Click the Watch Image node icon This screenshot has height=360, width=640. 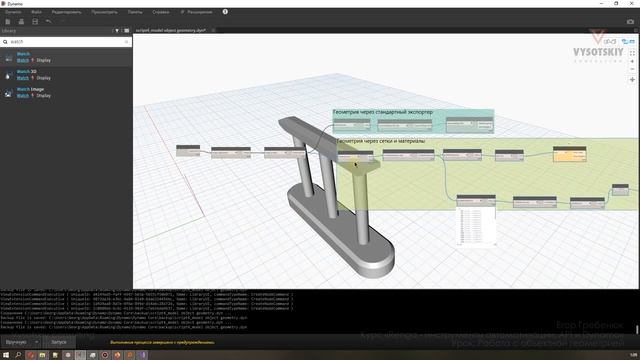(8, 93)
